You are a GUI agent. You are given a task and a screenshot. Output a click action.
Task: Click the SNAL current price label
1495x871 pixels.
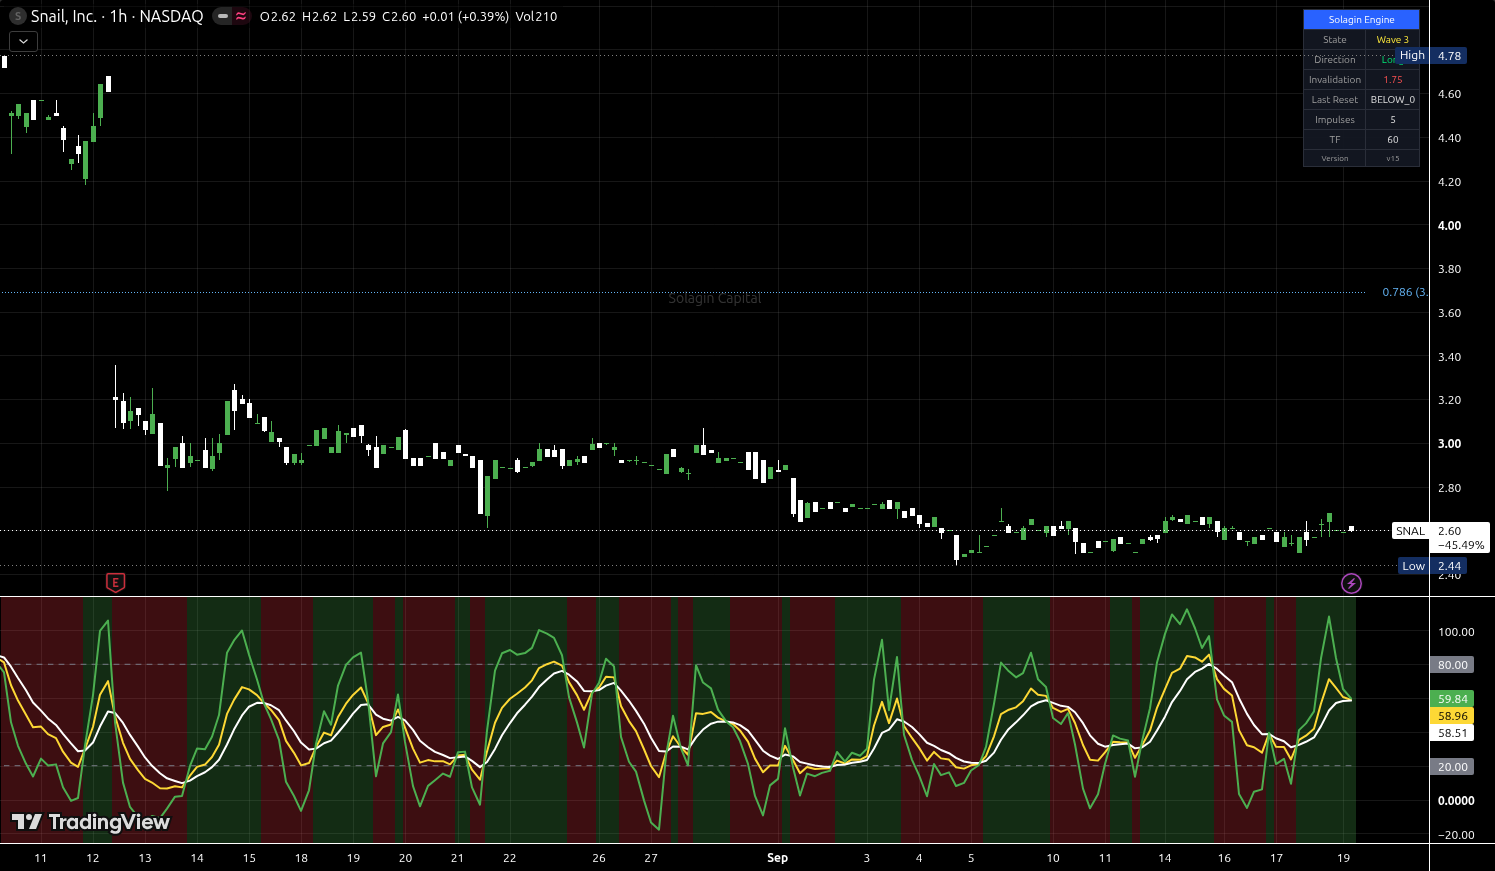1410,531
